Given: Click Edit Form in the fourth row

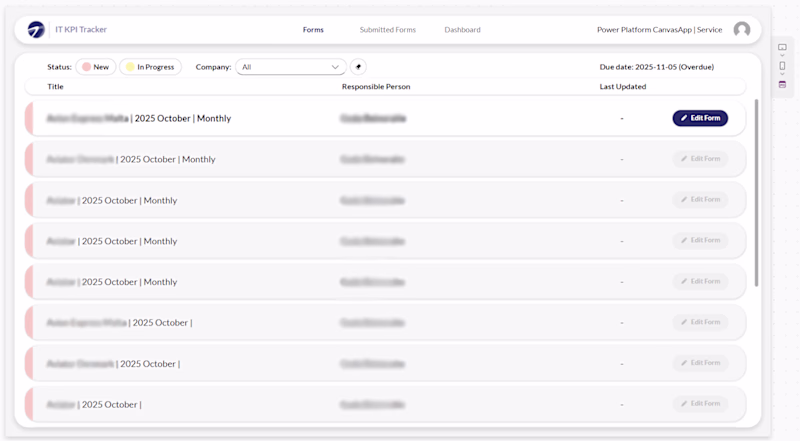Looking at the screenshot, I should pyautogui.click(x=700, y=240).
